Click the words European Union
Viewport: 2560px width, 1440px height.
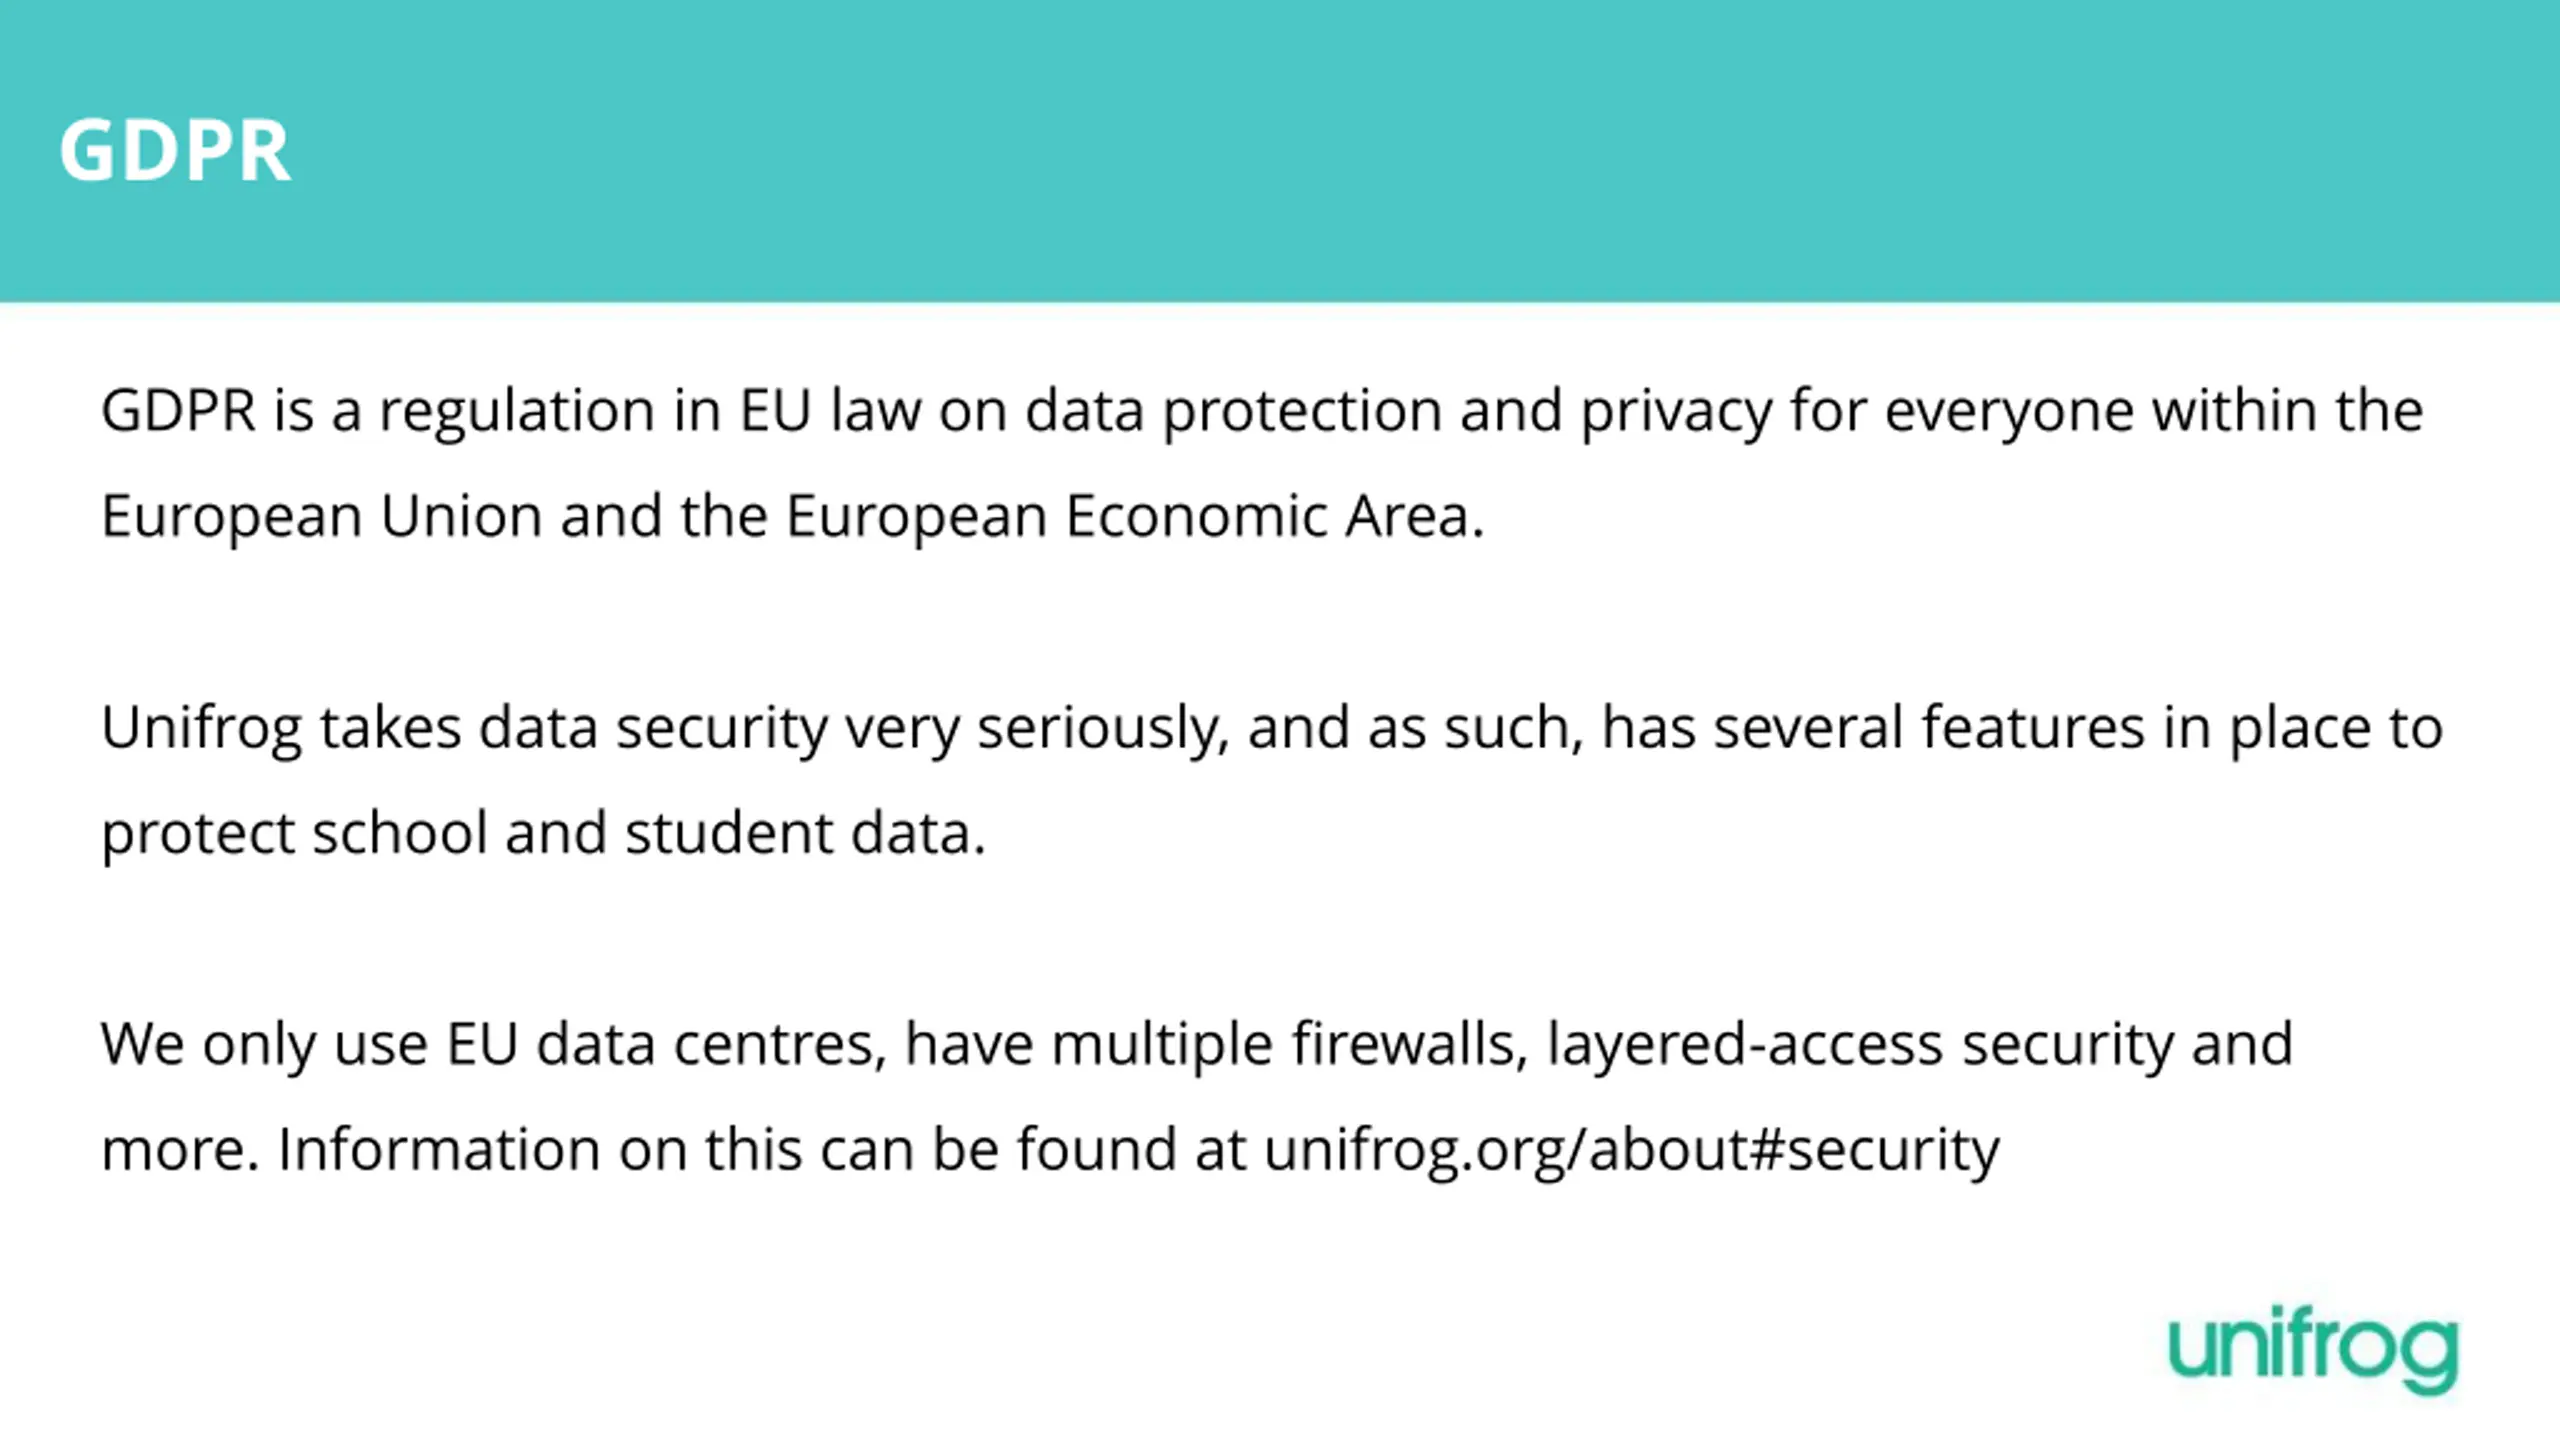[321, 517]
